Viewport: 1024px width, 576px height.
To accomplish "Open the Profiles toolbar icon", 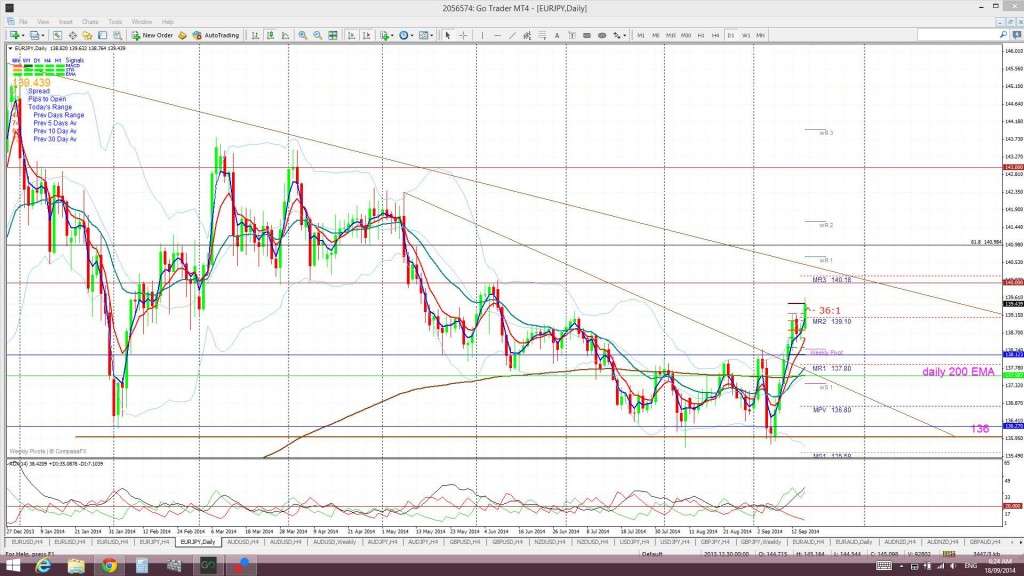I will click(35, 35).
